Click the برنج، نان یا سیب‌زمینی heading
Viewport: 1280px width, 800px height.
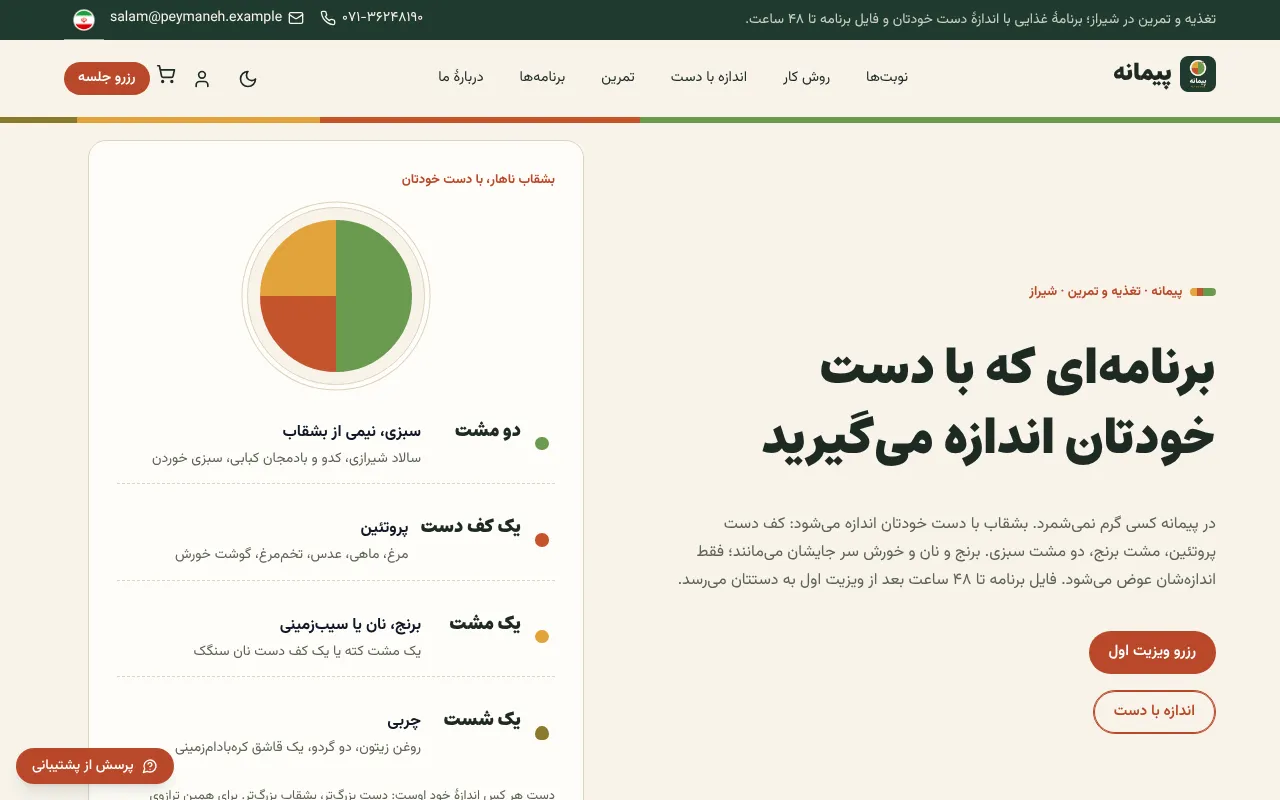tap(351, 625)
